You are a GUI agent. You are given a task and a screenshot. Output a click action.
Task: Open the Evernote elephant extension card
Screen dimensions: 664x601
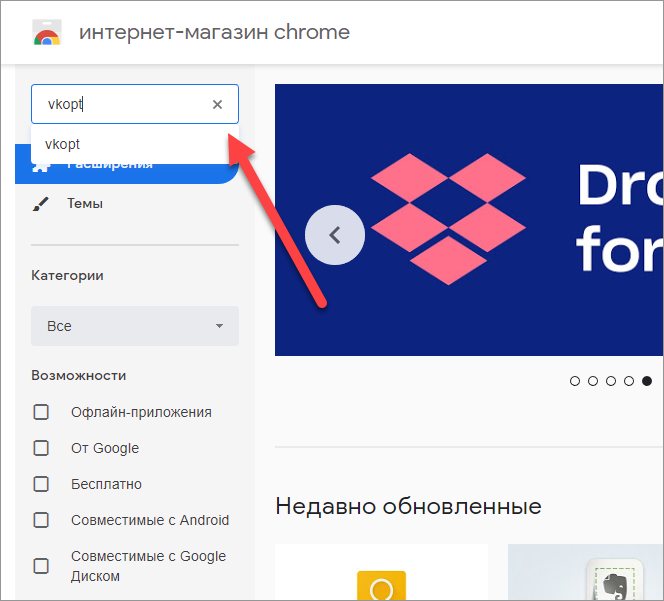pos(586,572)
